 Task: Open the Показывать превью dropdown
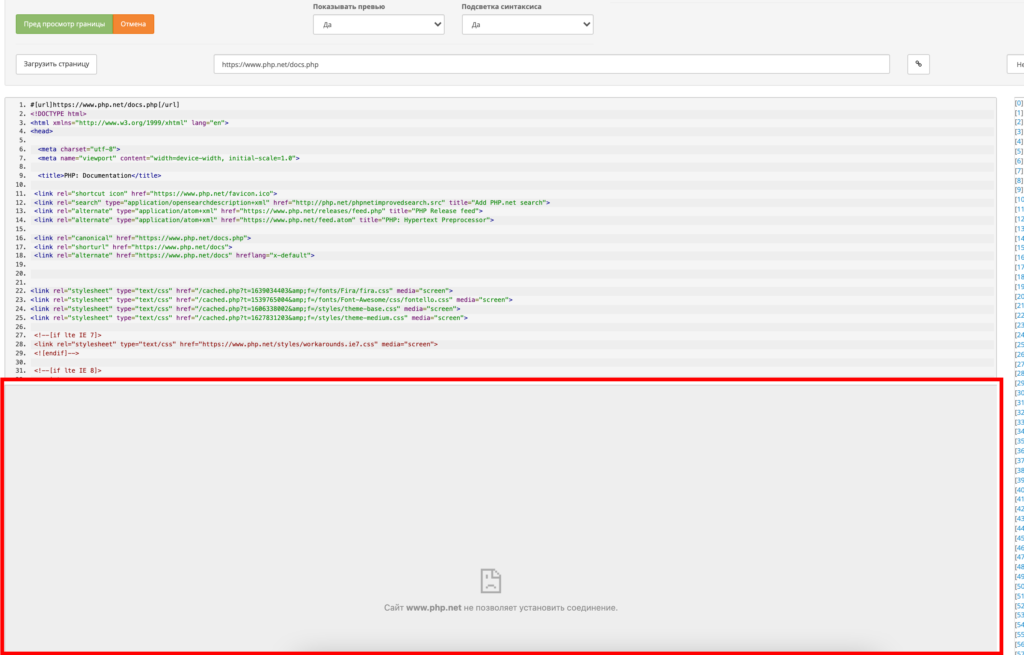(x=379, y=25)
